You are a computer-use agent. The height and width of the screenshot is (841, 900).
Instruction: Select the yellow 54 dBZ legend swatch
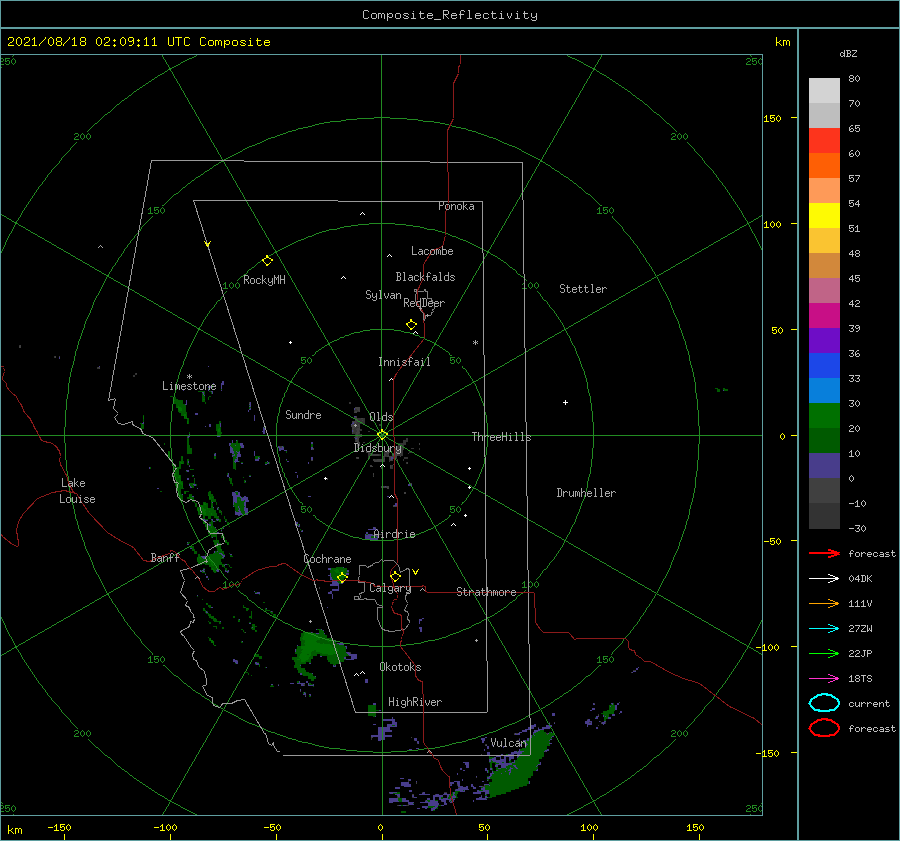click(x=824, y=215)
